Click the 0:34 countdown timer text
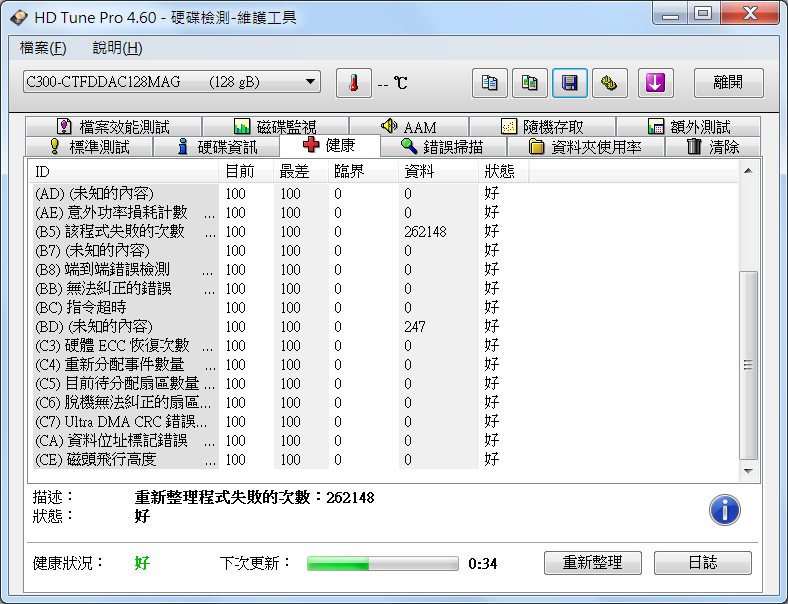788x604 pixels. [482, 564]
